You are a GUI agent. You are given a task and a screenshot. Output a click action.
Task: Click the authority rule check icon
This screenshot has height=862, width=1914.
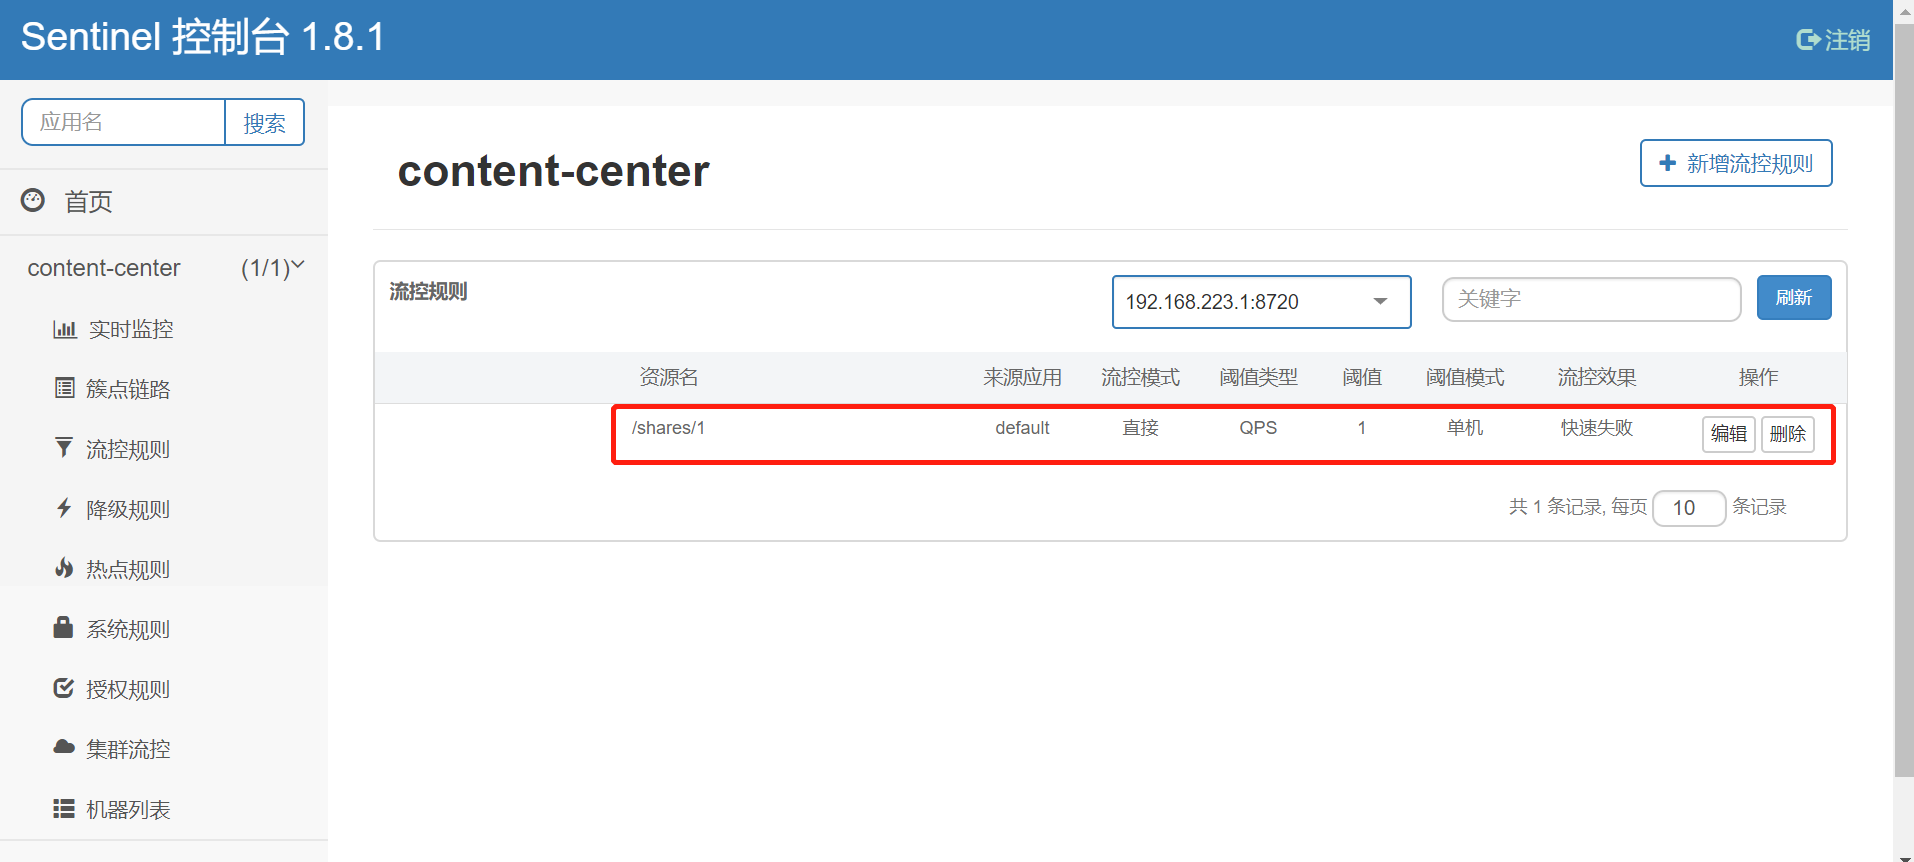64,688
